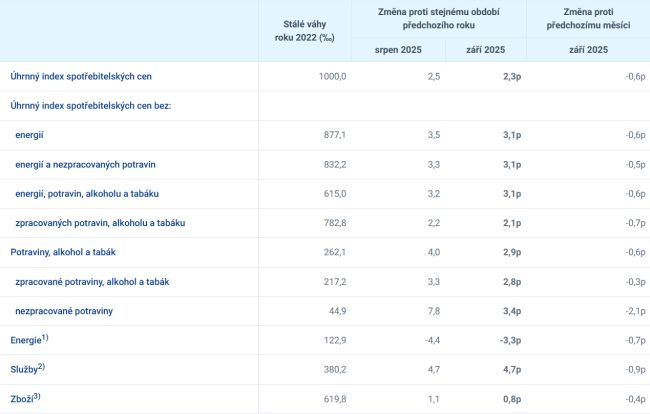
Task: Select the "Změna proti předchozímu měsíci" header
Action: click(588, 17)
